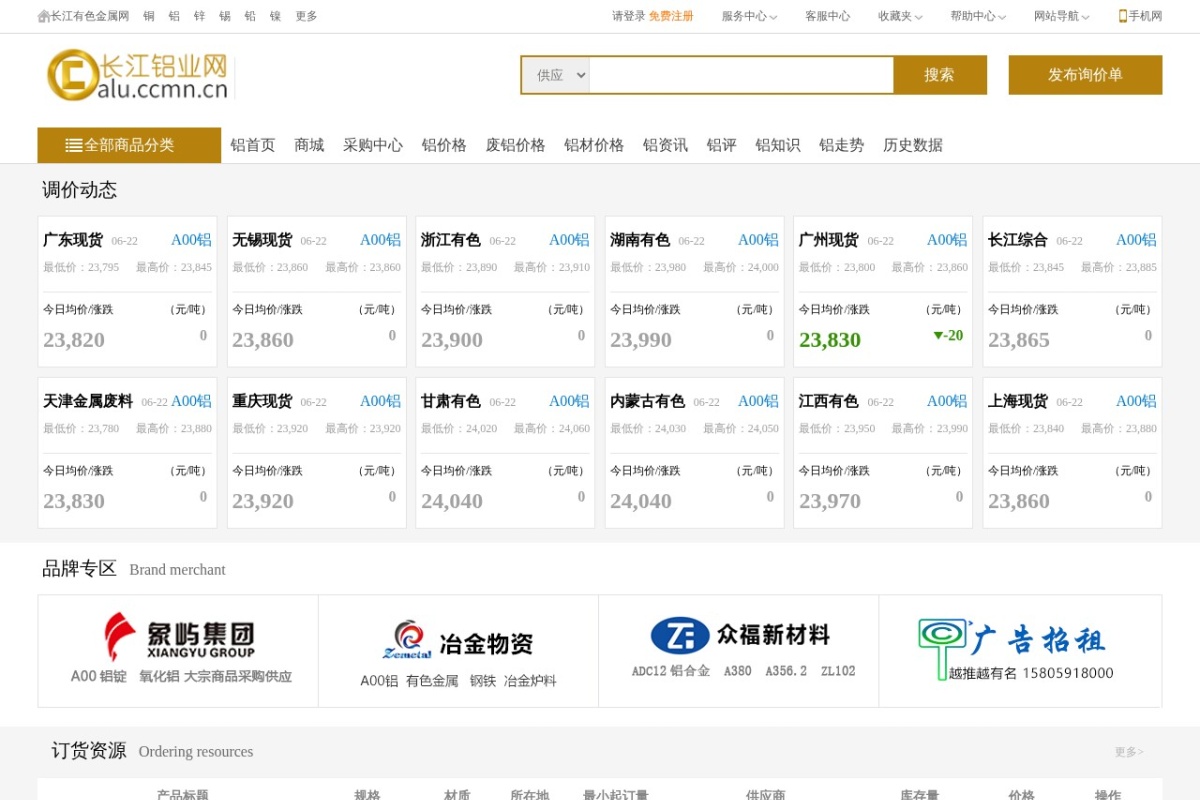Open the 冶金物资 brand banner
This screenshot has height=800, width=1200.
click(459, 651)
